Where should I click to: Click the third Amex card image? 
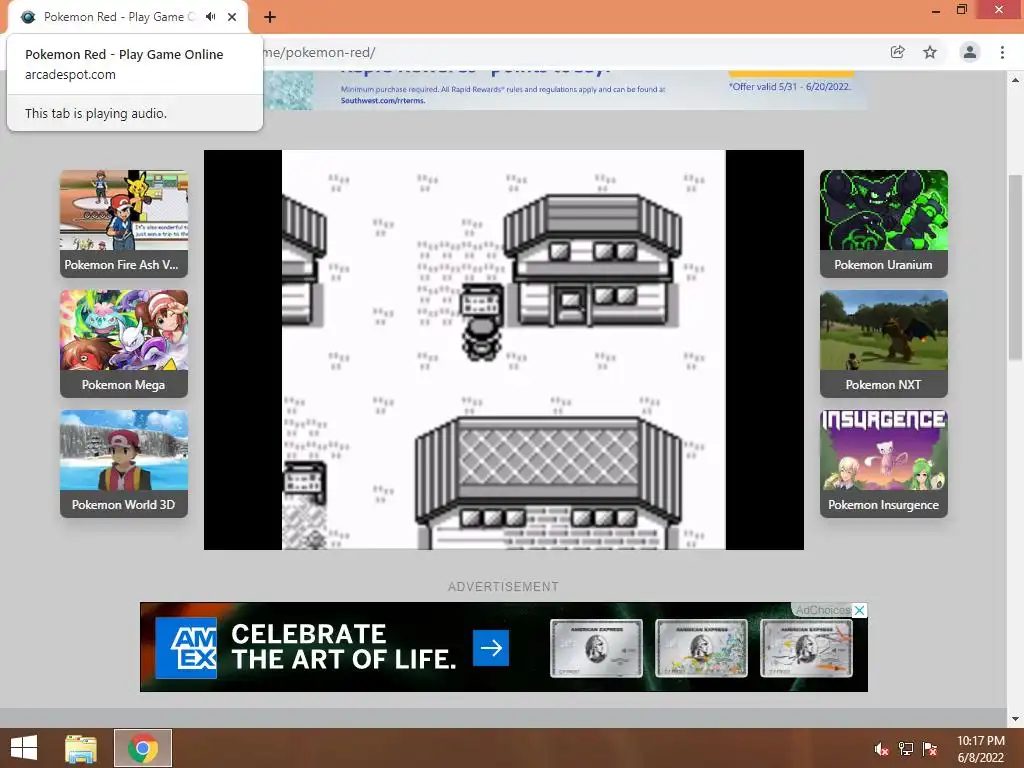[807, 648]
